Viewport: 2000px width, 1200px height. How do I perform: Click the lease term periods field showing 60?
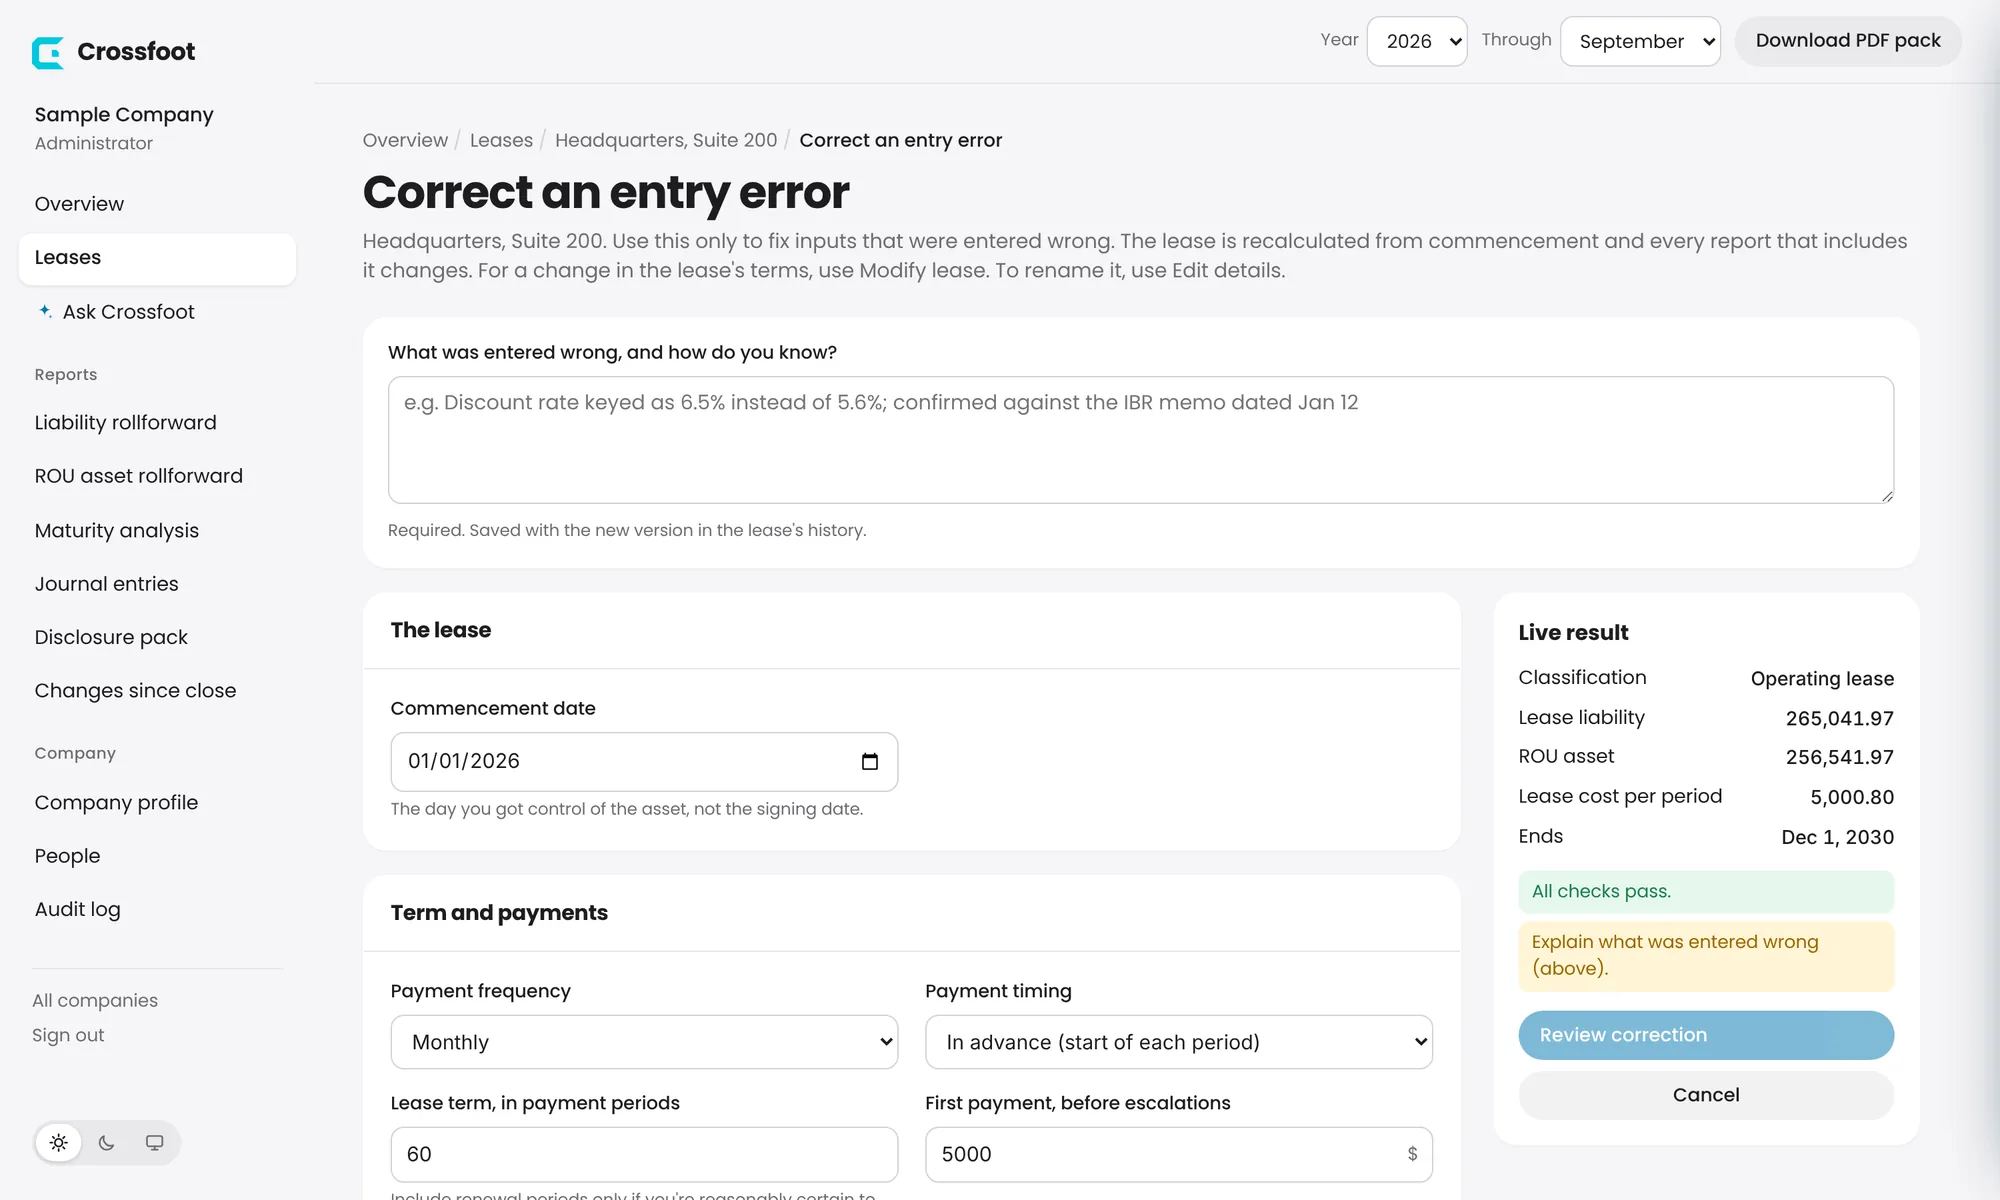click(644, 1155)
